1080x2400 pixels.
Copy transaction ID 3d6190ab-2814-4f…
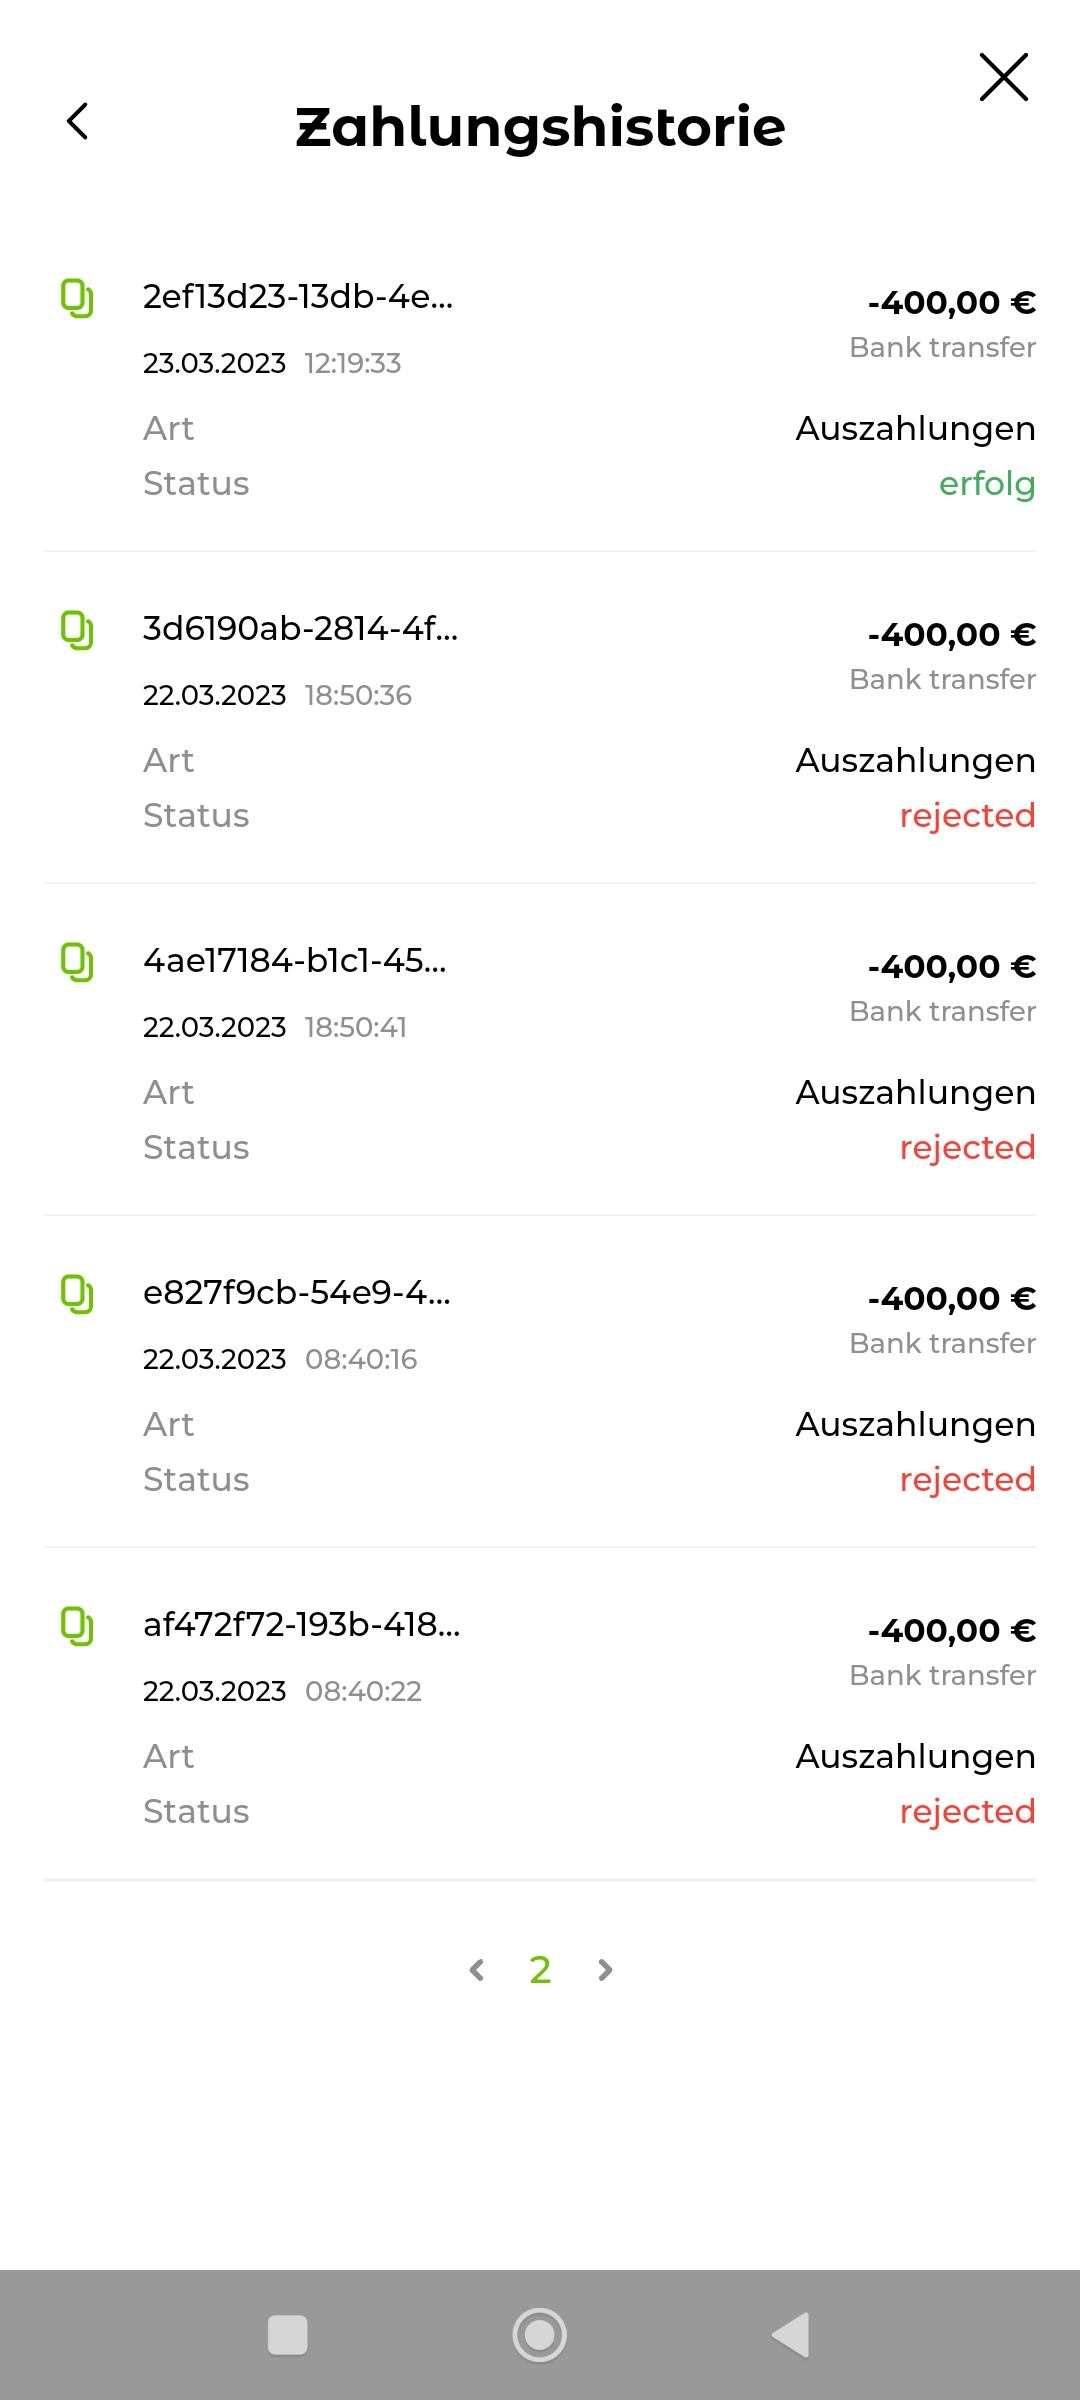(77, 630)
